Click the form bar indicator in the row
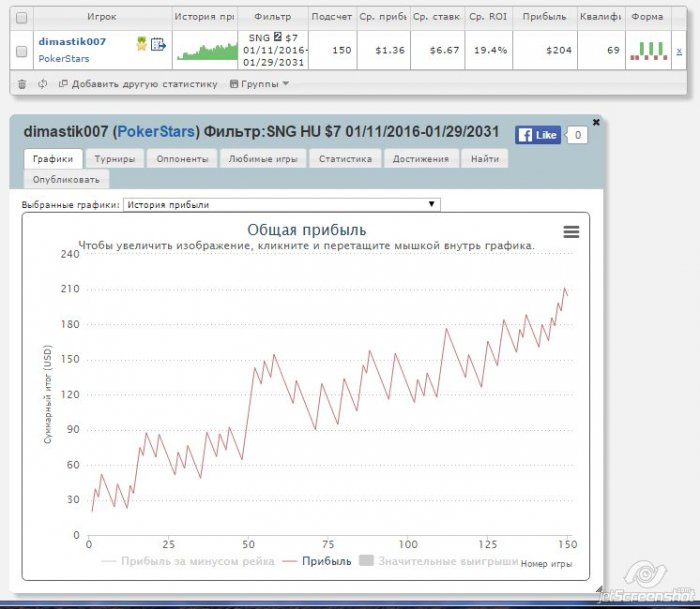This screenshot has width=700, height=609. click(x=649, y=51)
